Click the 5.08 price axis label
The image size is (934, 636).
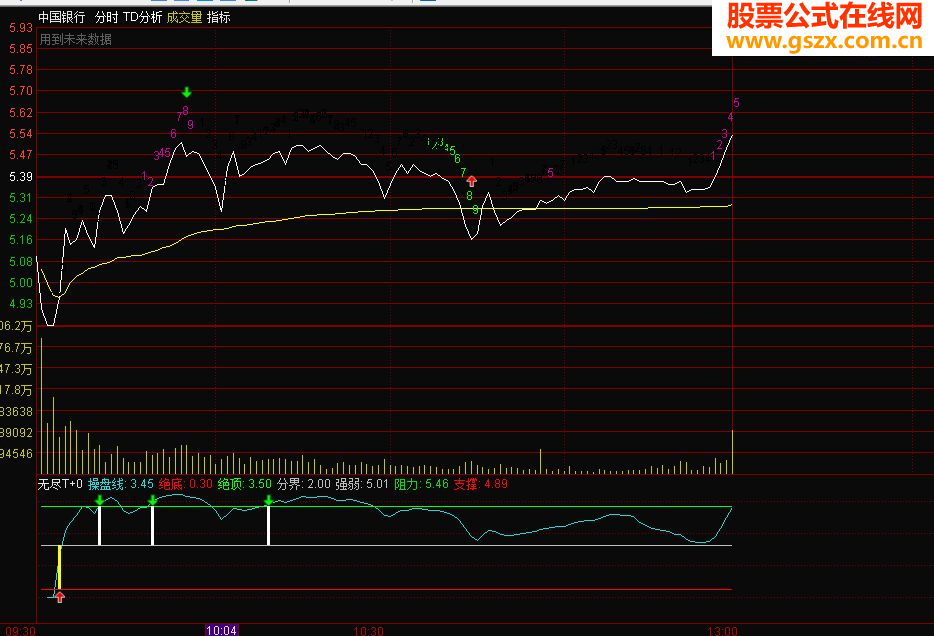pos(21,261)
